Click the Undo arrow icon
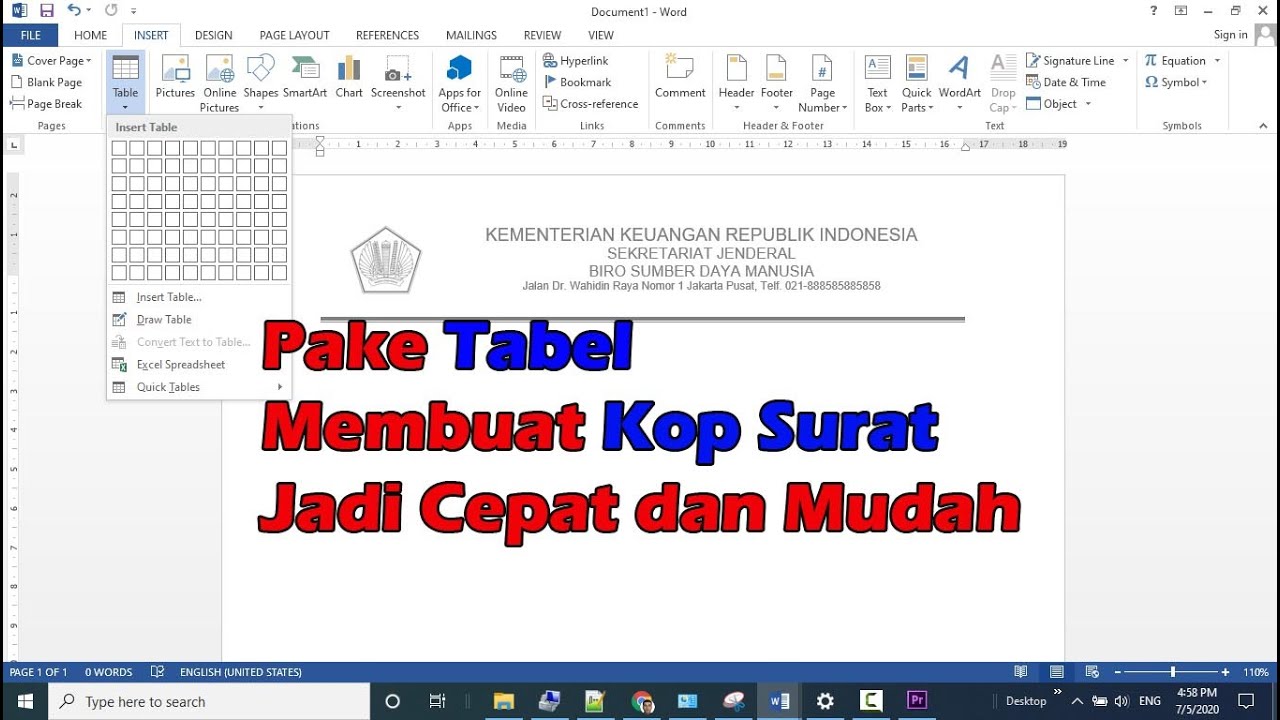This screenshot has width=1280, height=720. coord(74,11)
